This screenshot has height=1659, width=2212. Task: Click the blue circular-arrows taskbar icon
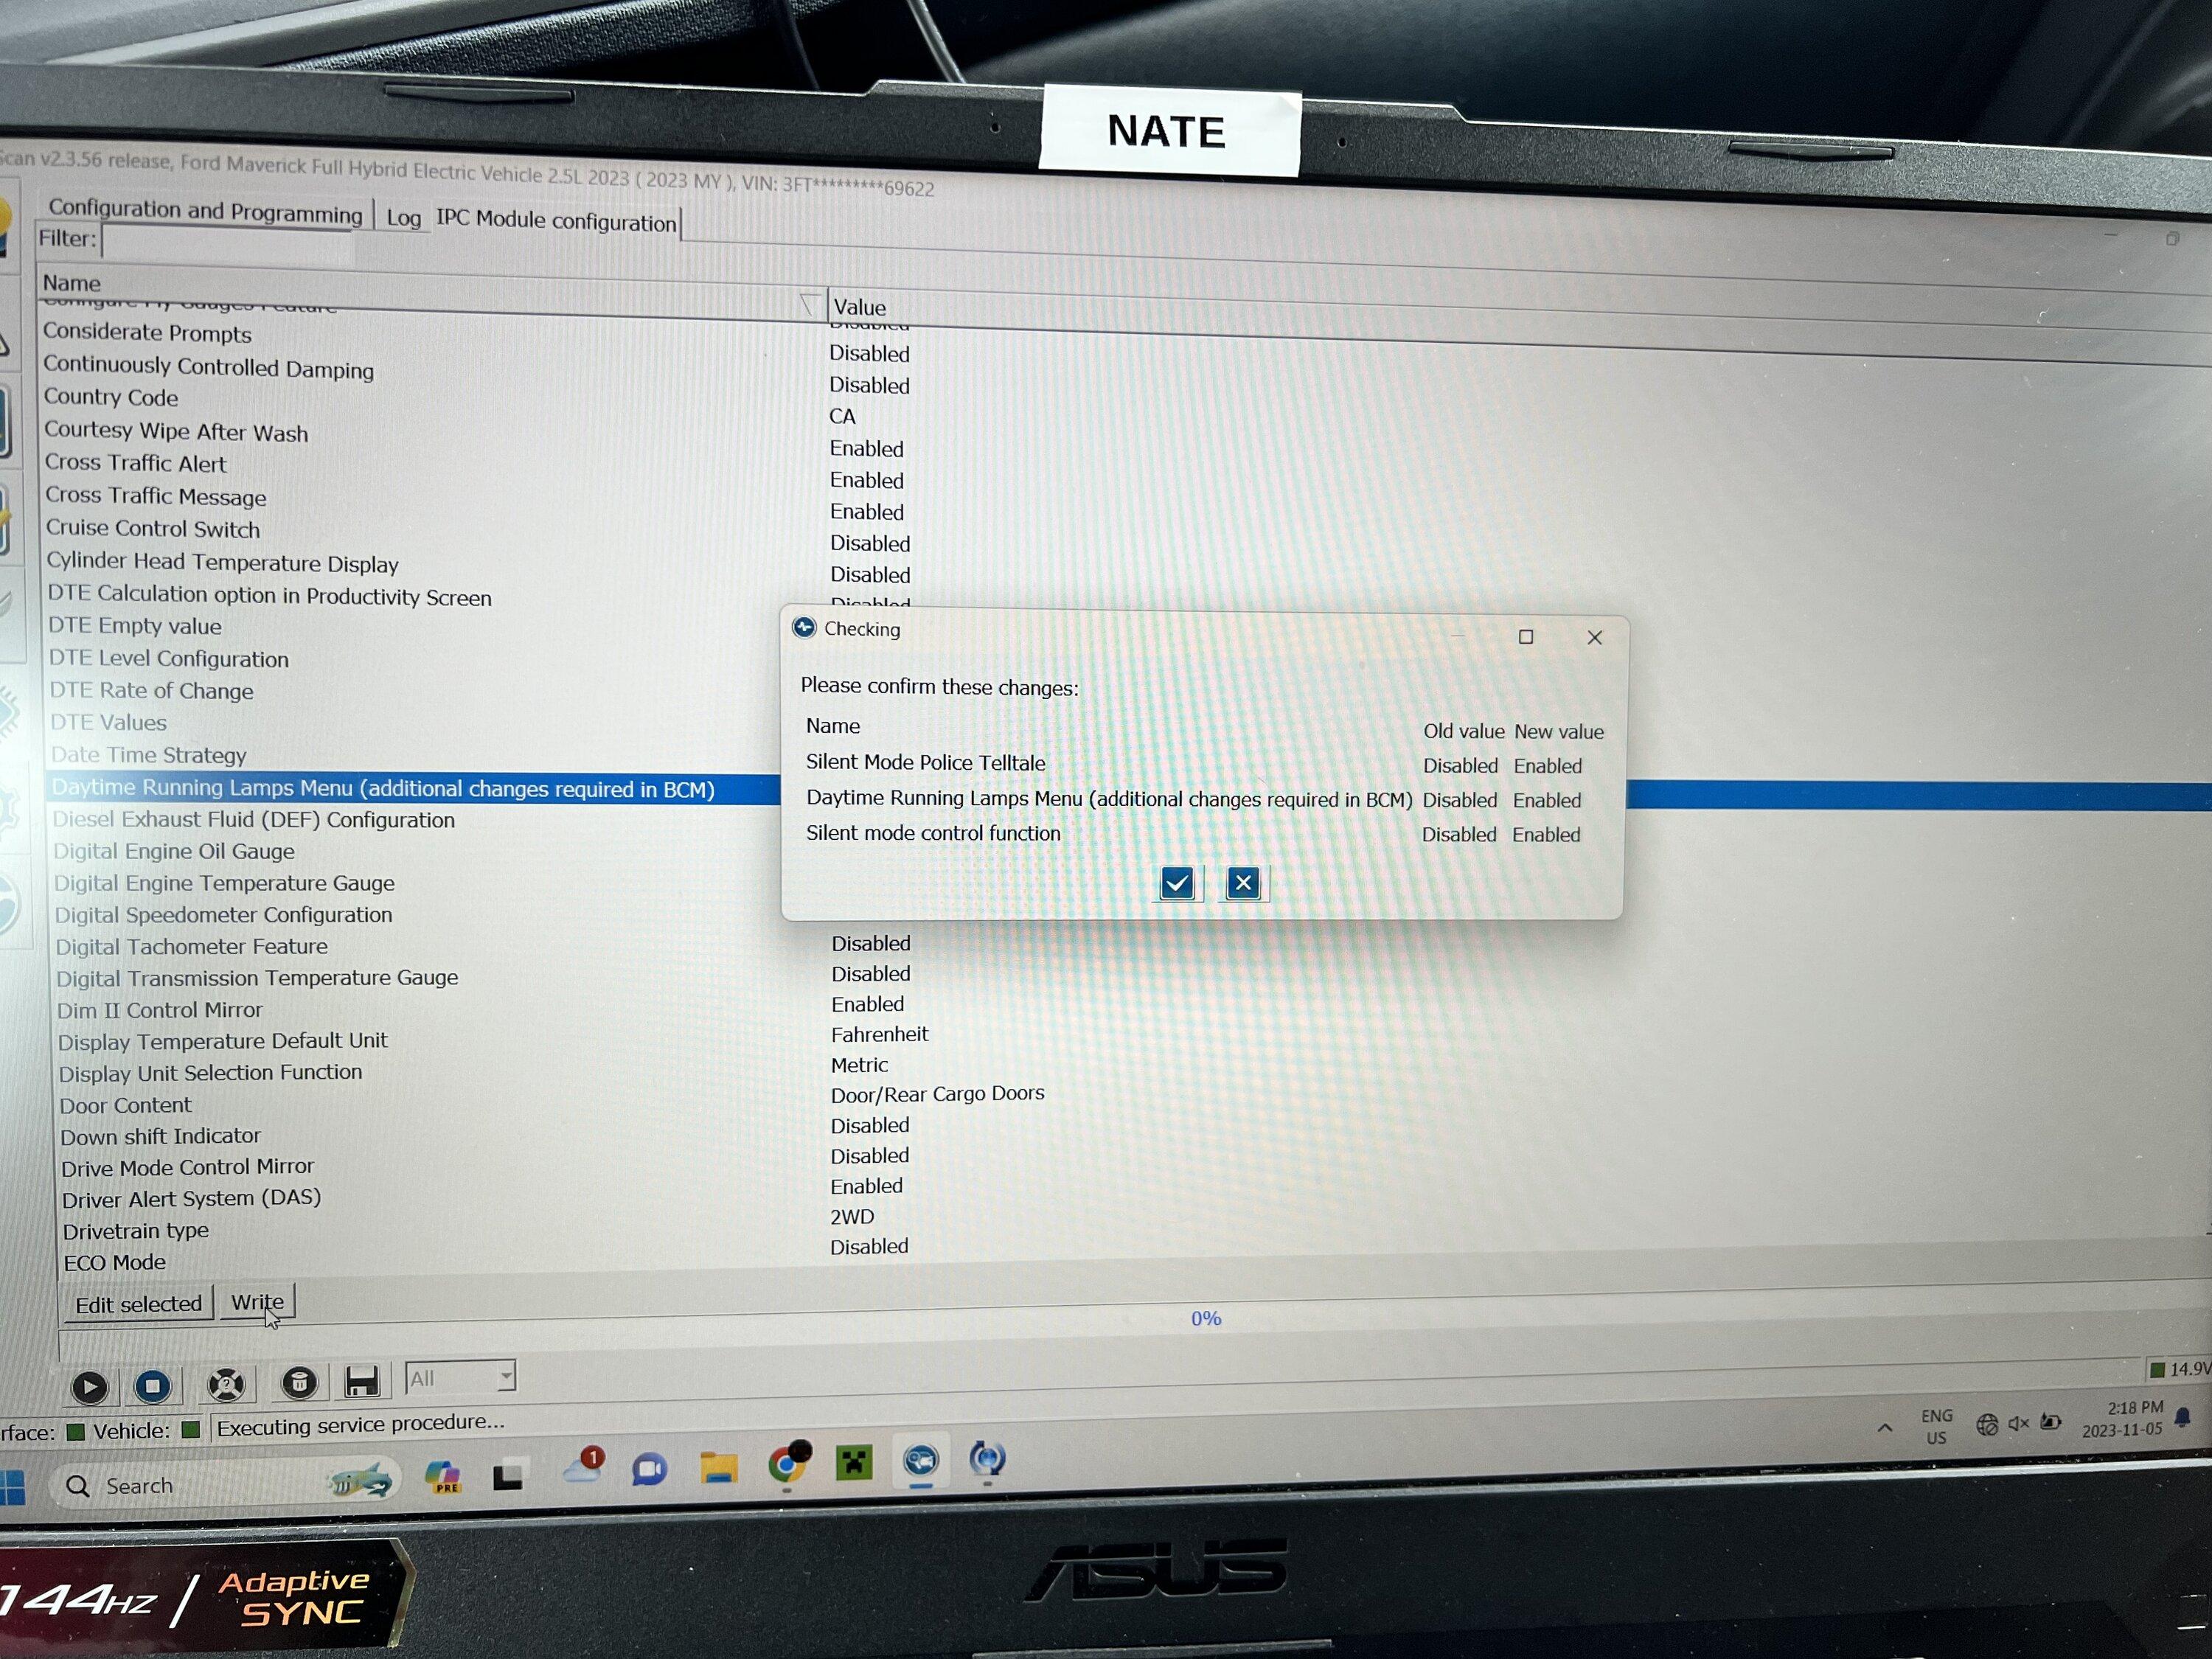coord(987,1459)
